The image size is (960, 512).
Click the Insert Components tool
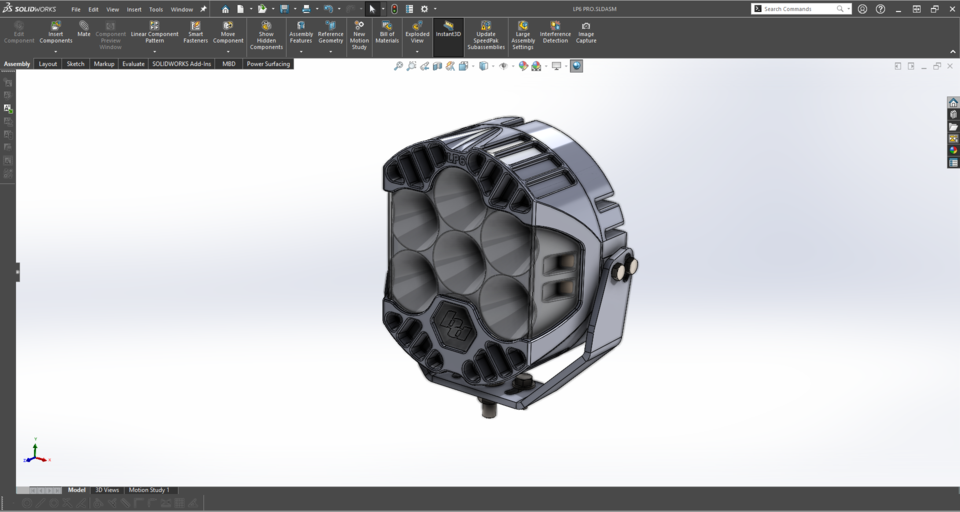click(x=56, y=32)
